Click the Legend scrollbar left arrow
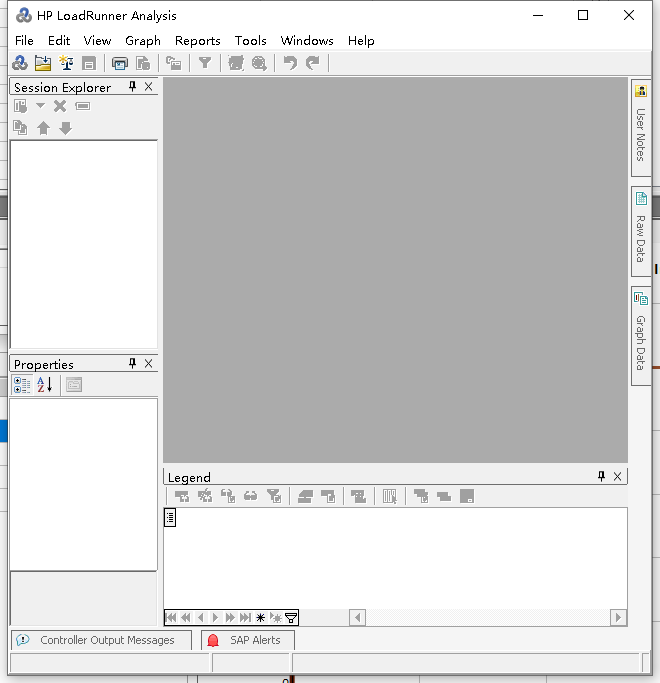 click(357, 618)
